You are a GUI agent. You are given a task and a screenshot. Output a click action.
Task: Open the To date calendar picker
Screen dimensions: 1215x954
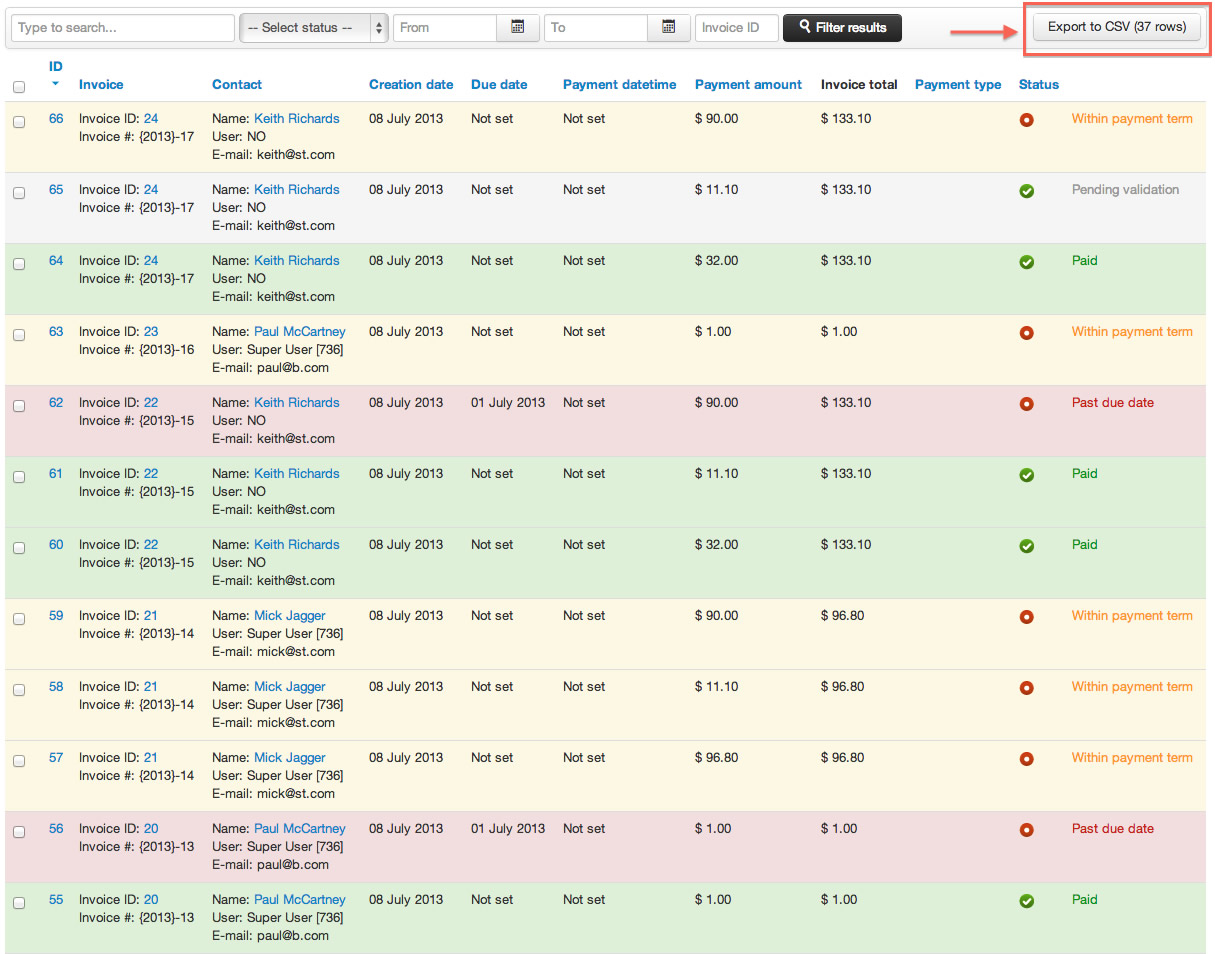(x=668, y=28)
